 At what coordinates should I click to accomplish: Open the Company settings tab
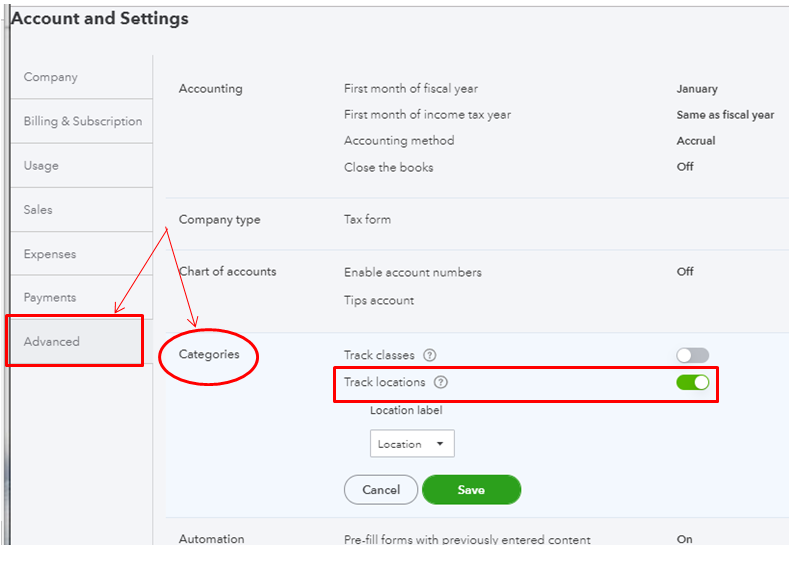[51, 77]
